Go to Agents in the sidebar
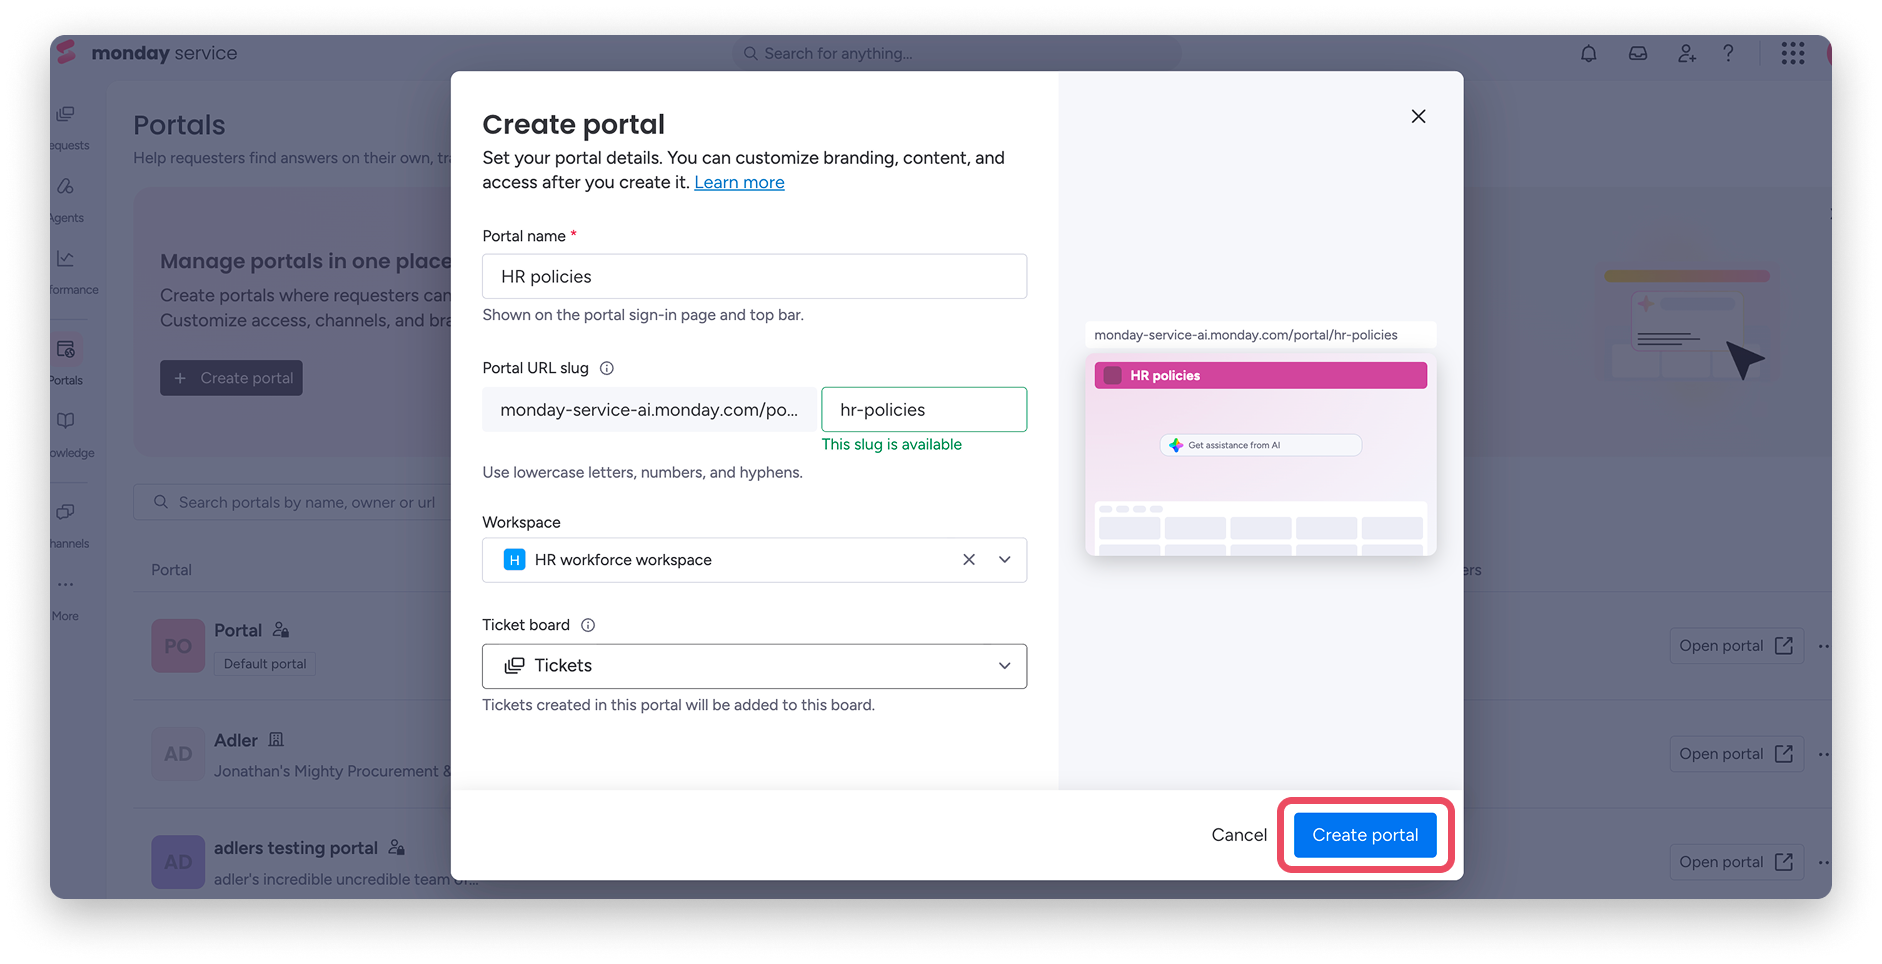1882x964 pixels. point(67,199)
